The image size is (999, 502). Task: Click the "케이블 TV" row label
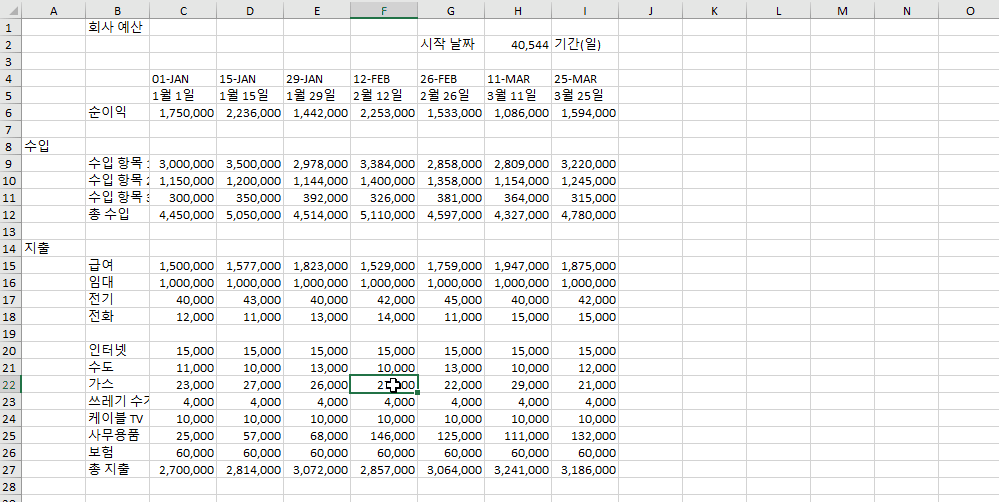point(117,419)
